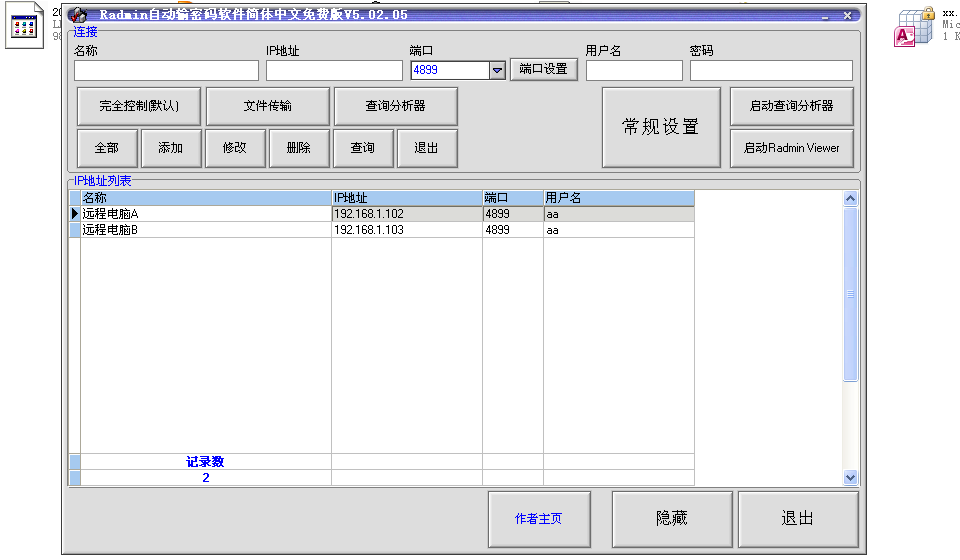960x560 pixels.
Task: Click the list scrollbar down arrow
Action: pyautogui.click(x=850, y=477)
